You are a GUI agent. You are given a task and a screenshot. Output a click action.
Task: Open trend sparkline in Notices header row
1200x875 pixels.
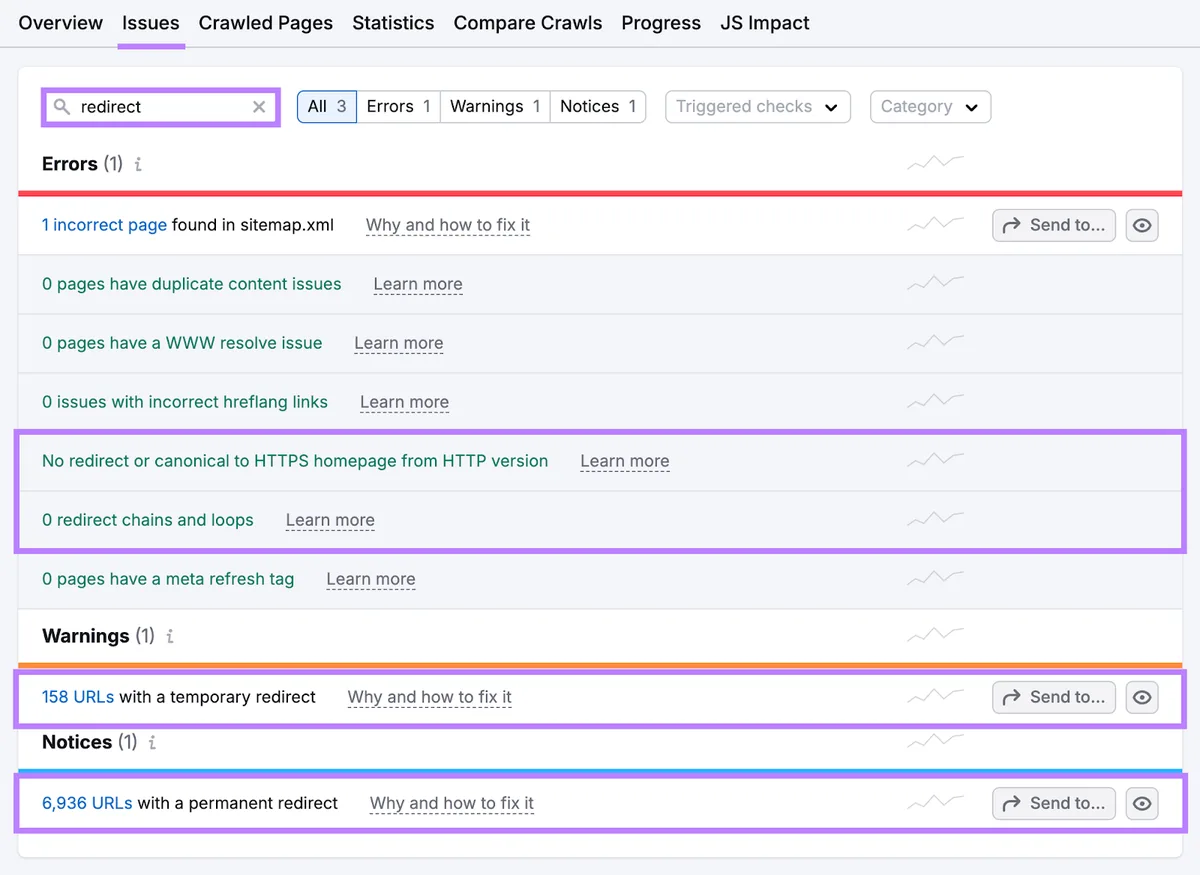point(936,742)
